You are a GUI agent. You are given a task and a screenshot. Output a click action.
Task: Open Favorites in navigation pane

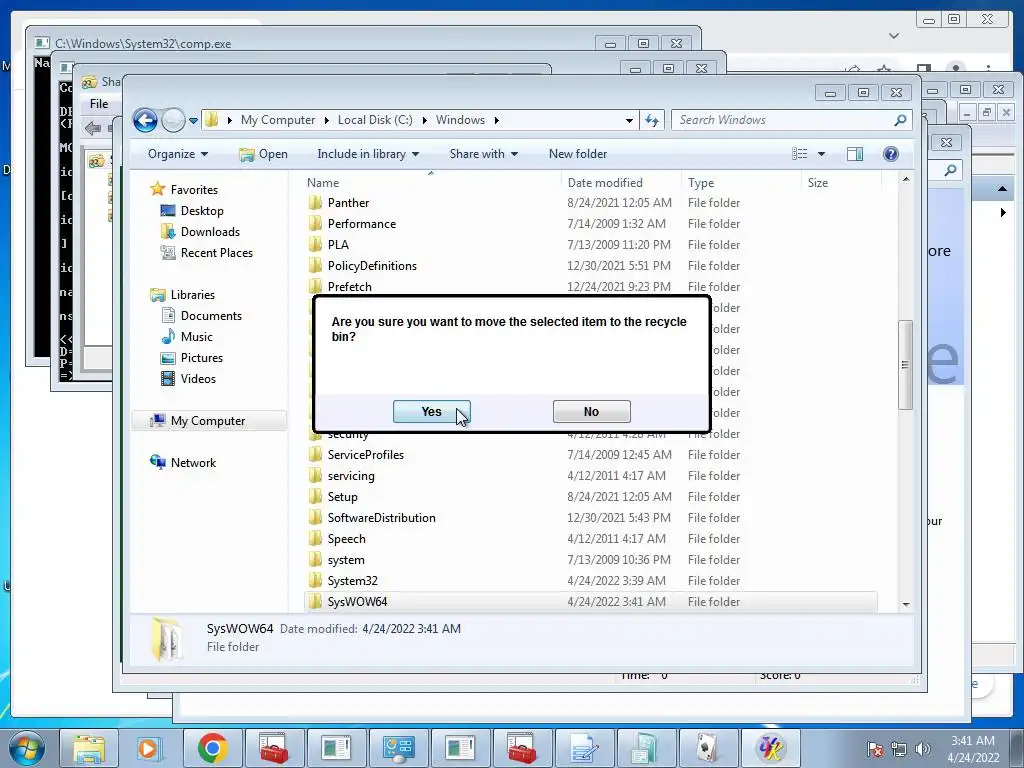click(194, 189)
